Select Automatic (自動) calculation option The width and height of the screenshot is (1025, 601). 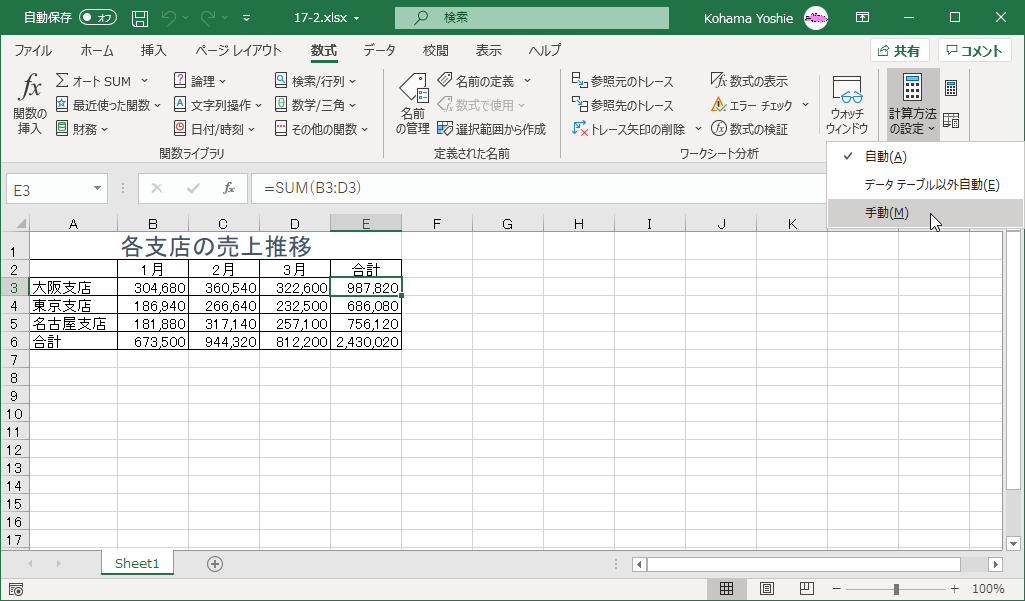click(x=925, y=156)
